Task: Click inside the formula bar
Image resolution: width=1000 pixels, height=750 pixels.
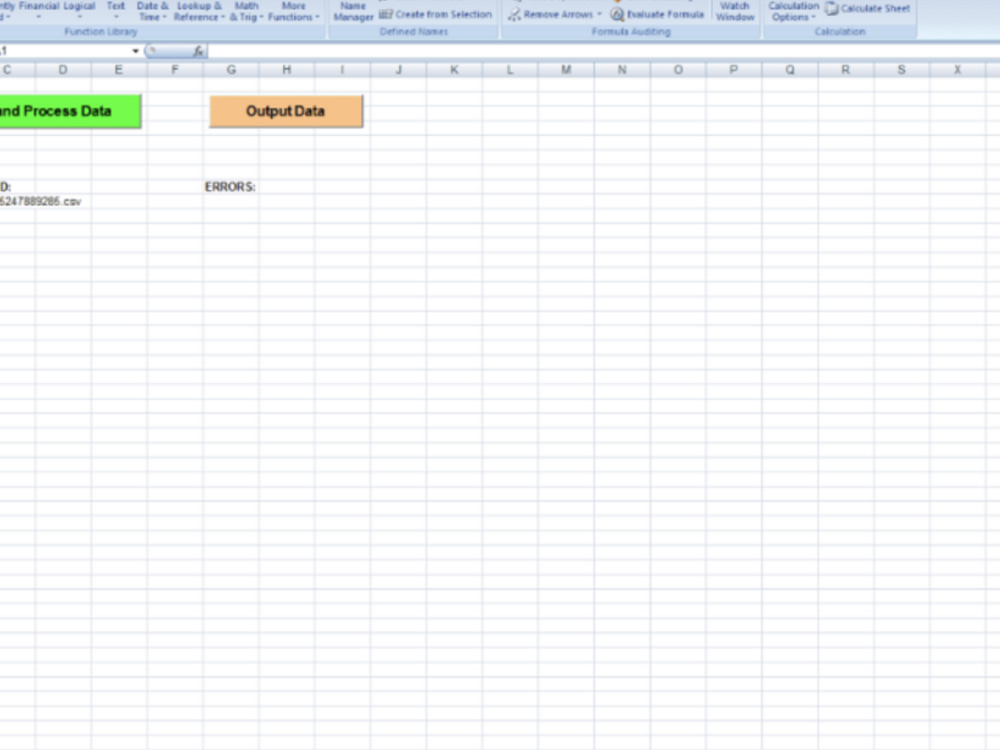Action: pyautogui.click(x=400, y=51)
